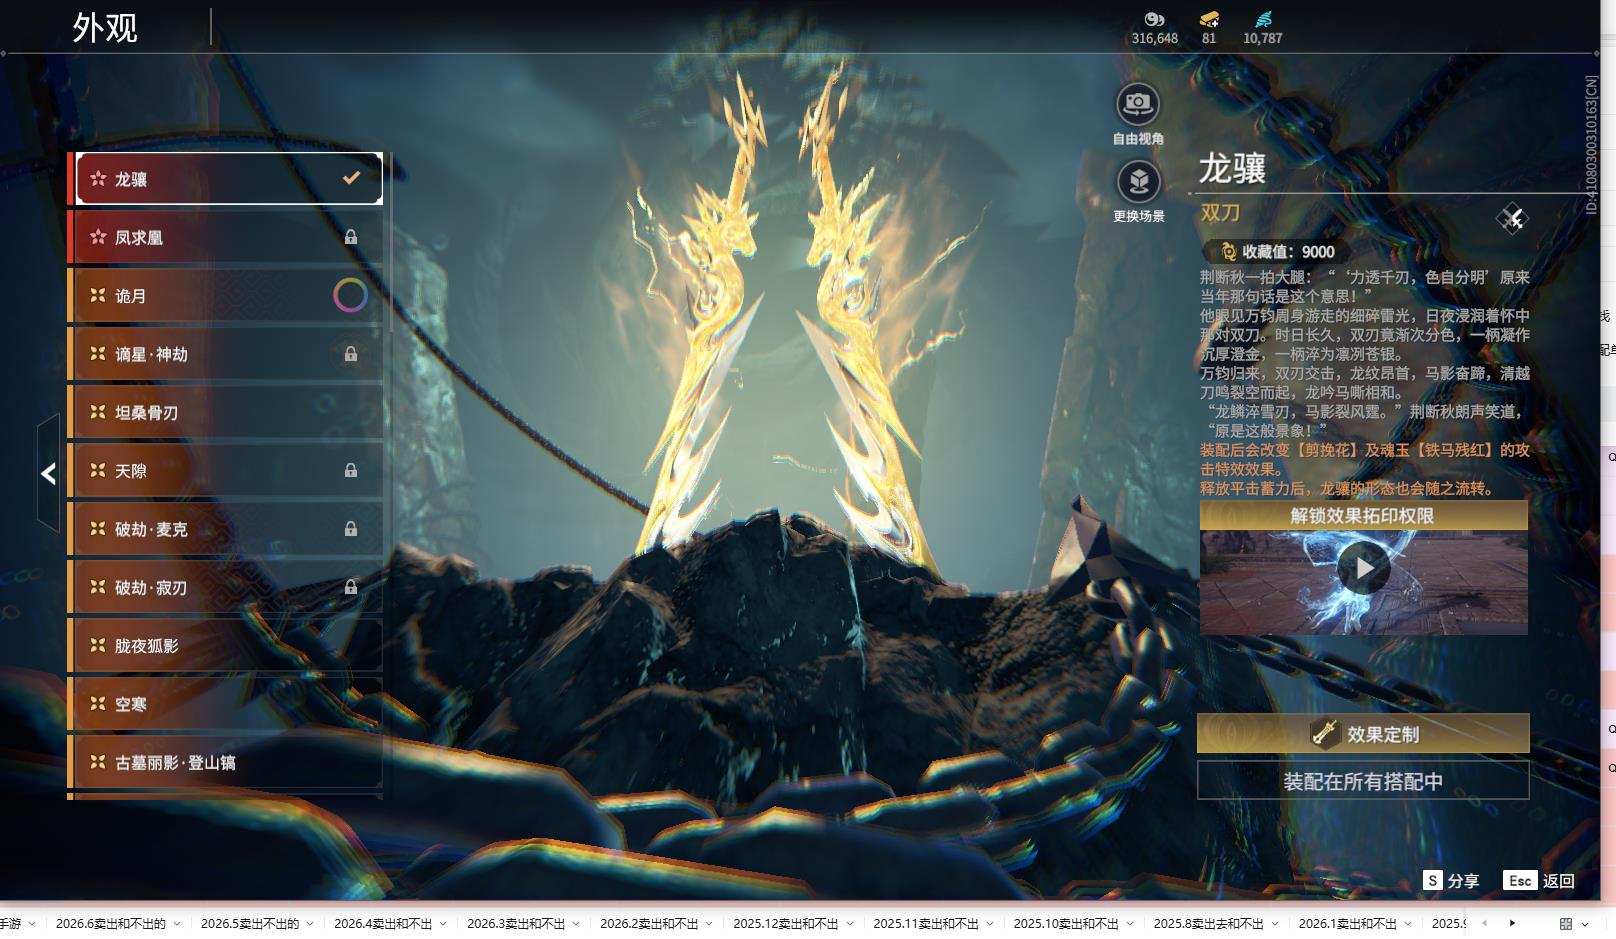Screen dimensions: 1616x939
Task: Play the effect preview video
Action: [x=1364, y=568]
